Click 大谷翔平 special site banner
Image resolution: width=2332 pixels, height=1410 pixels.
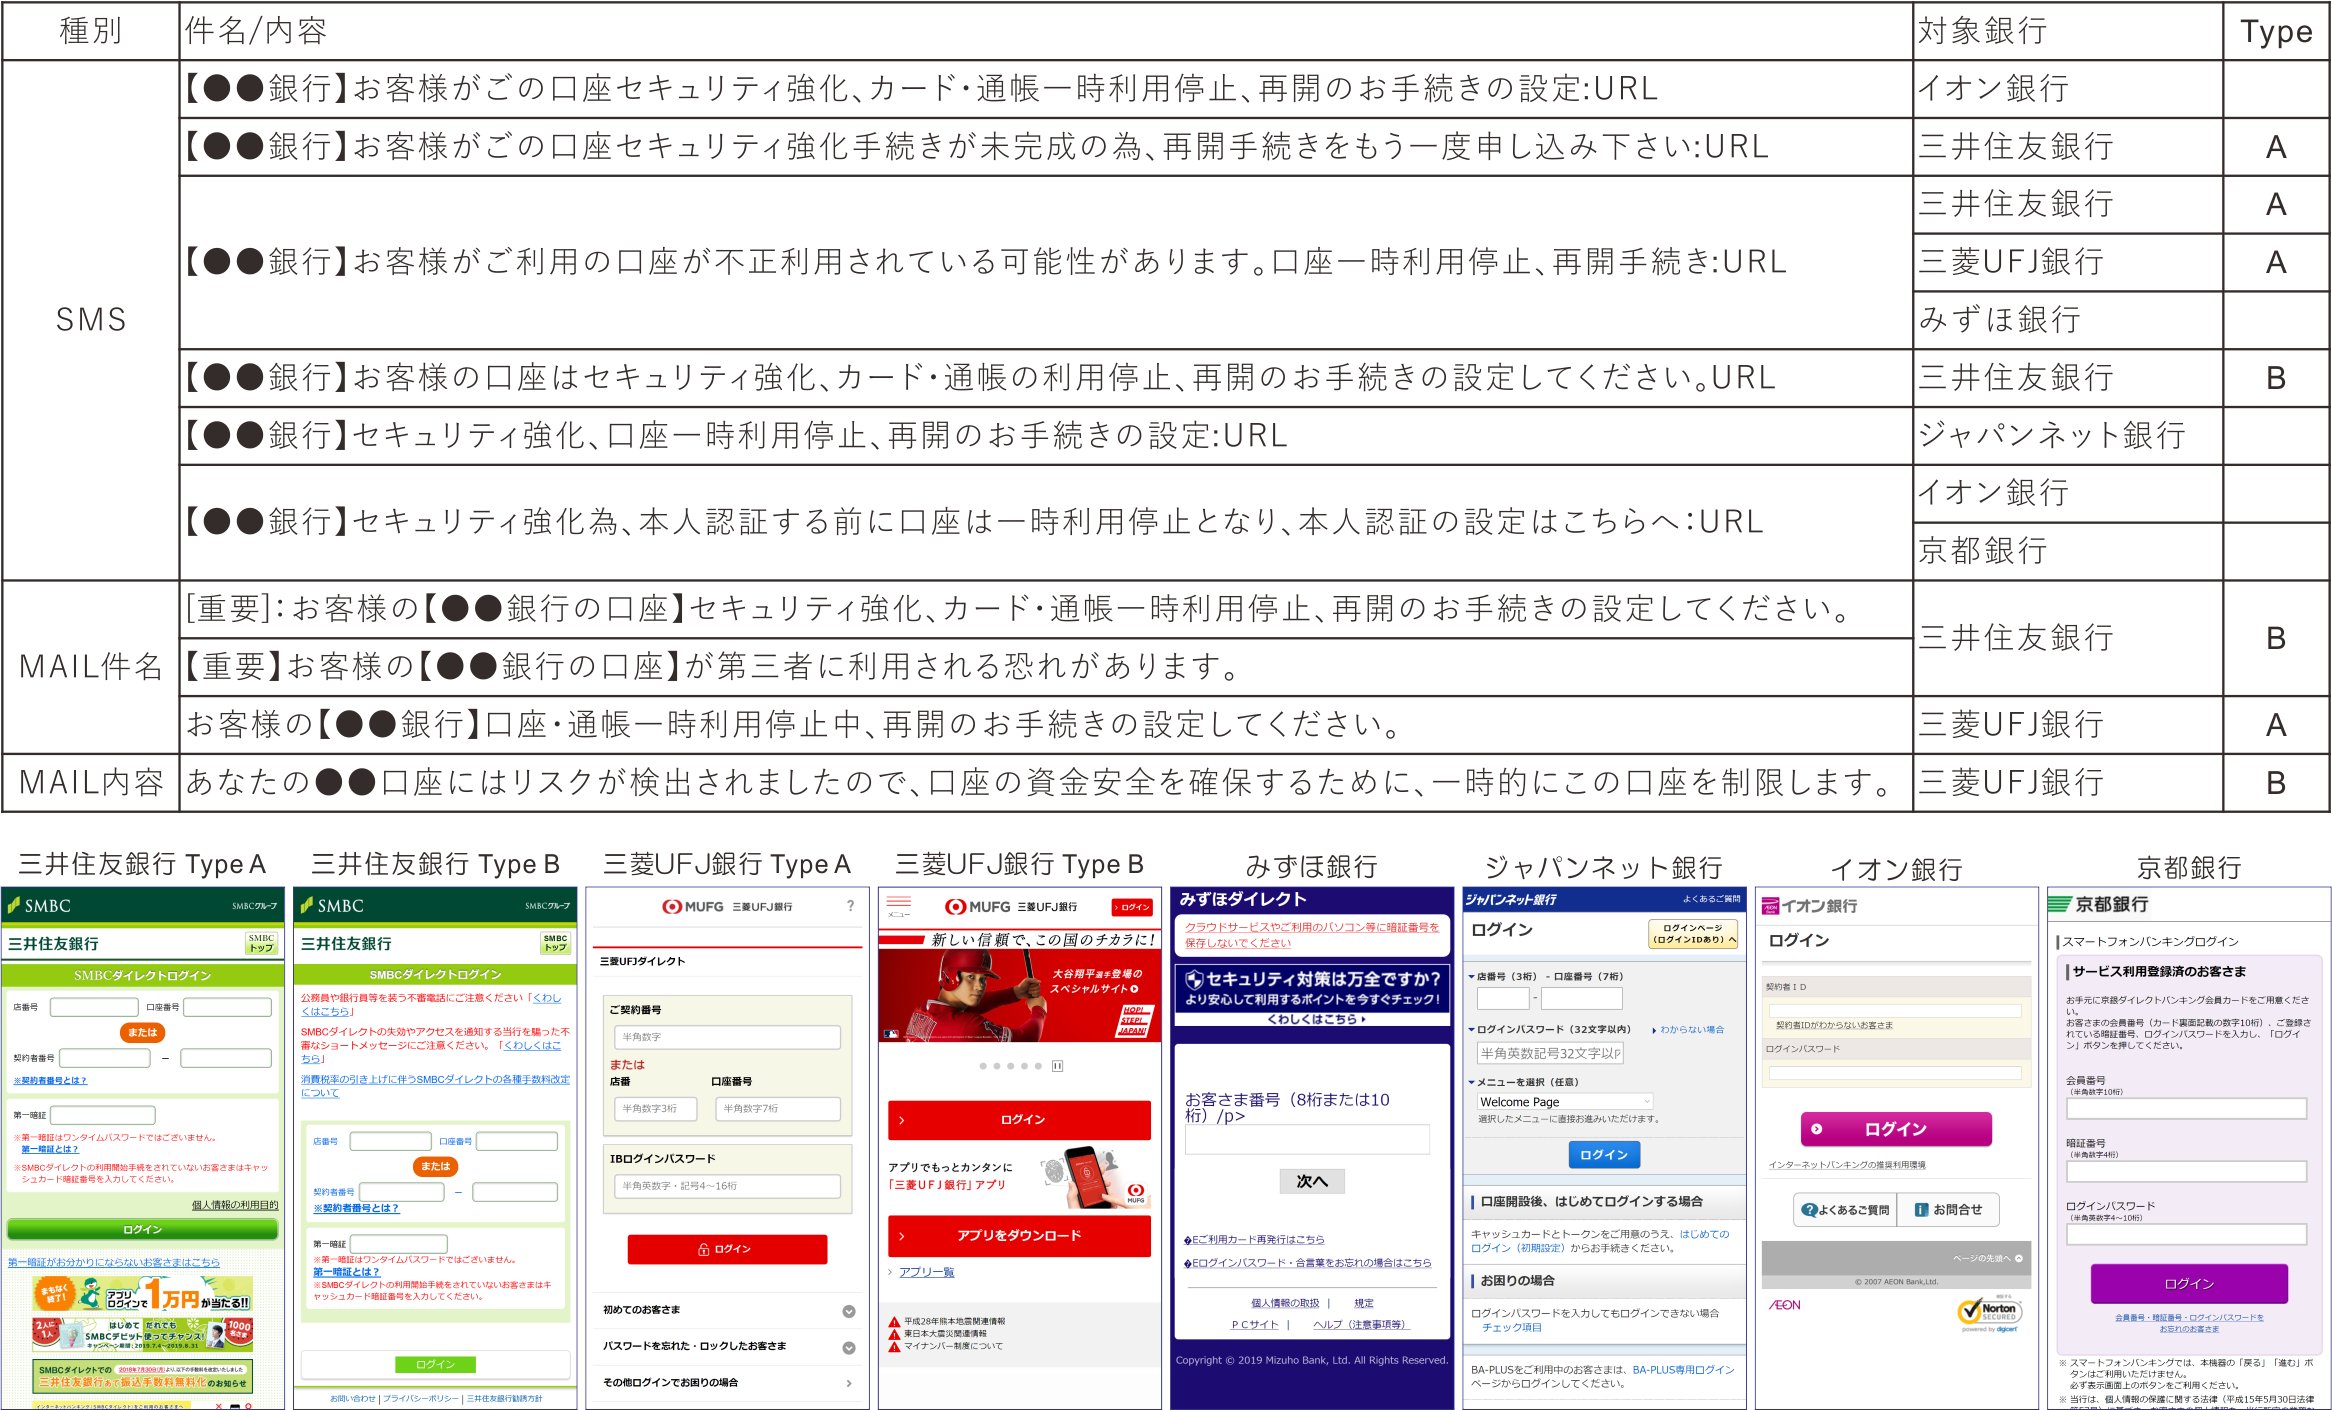click(x=1019, y=994)
